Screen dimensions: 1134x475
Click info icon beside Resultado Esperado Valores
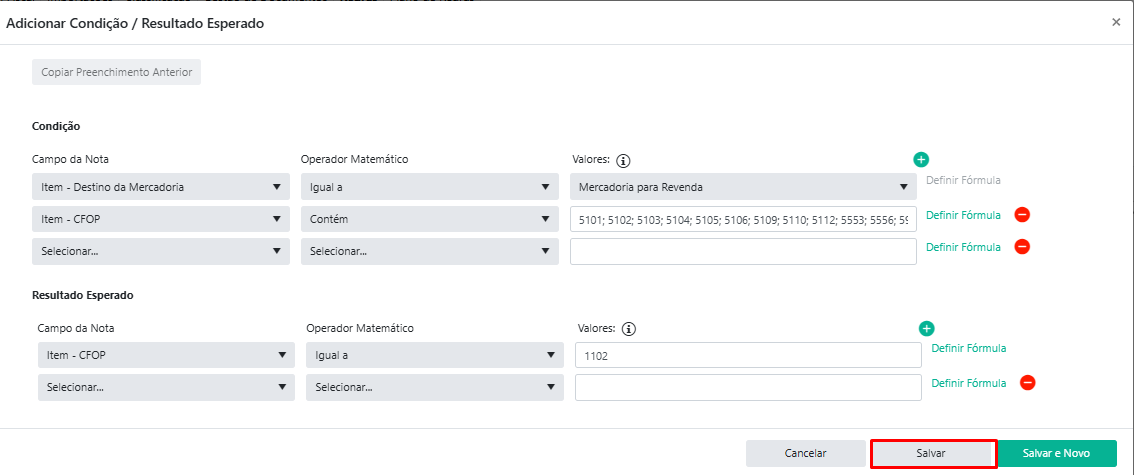tap(629, 329)
